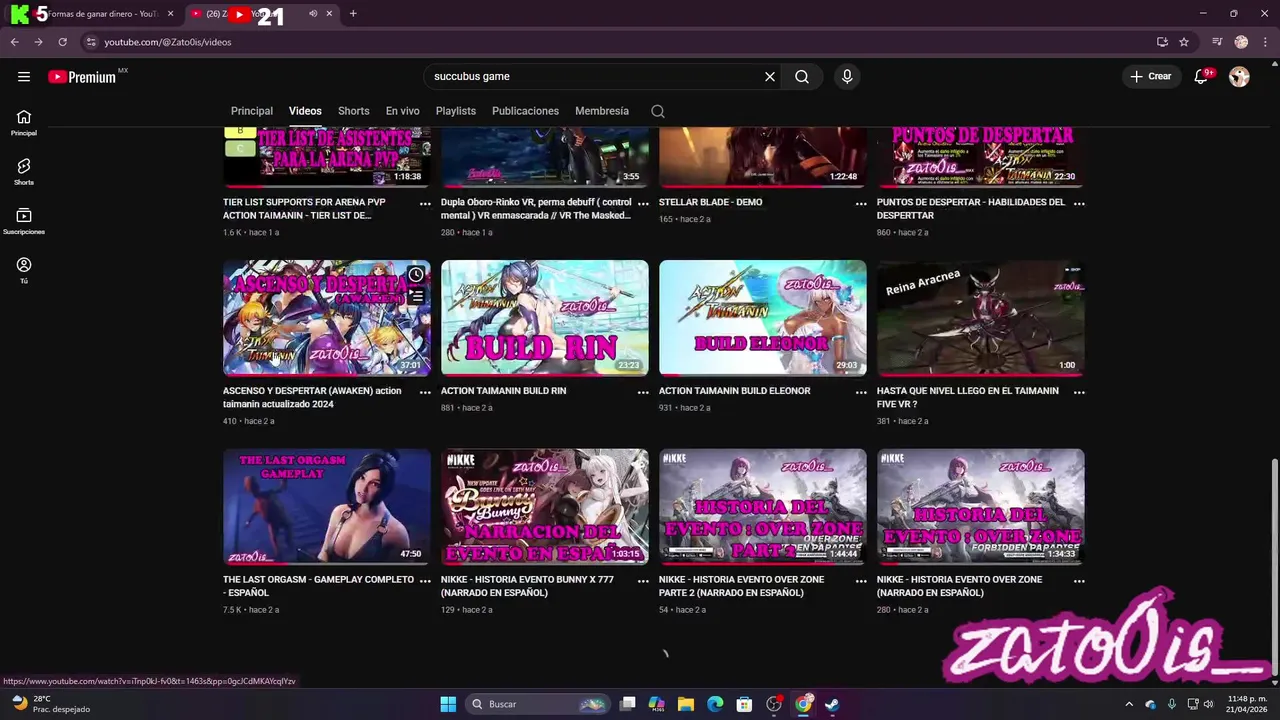Open ACTION TAIMANIN BUILD ELEONOR title link
1280x720 pixels.
pos(734,391)
